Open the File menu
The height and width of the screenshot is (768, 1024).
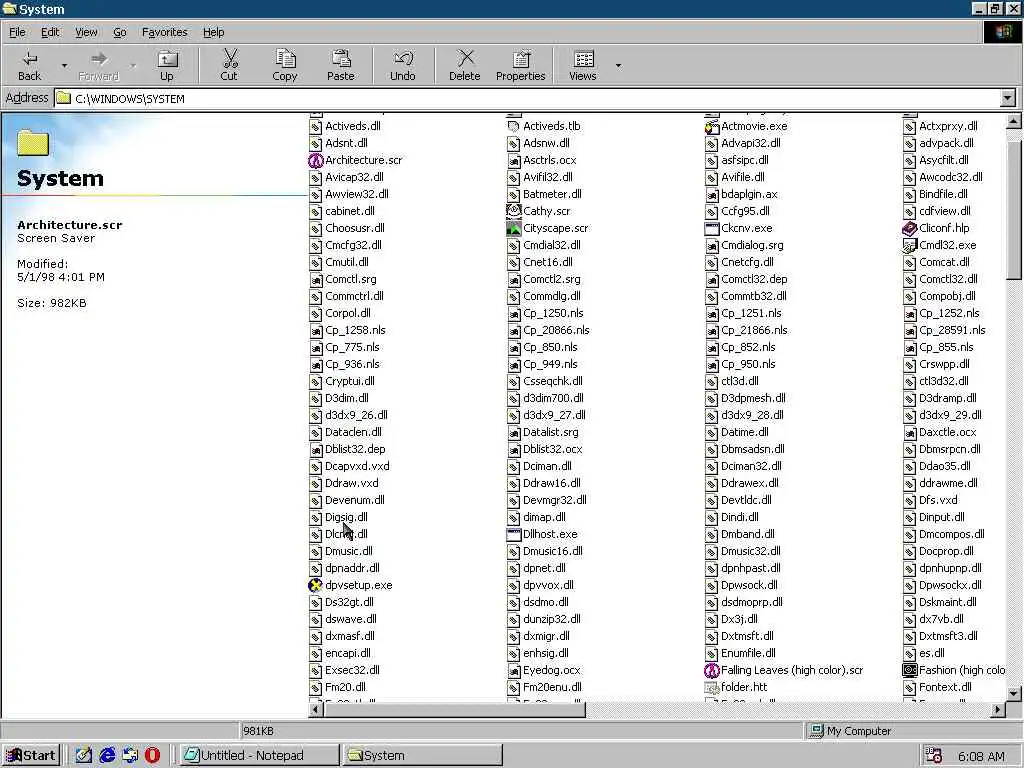pyautogui.click(x=17, y=32)
